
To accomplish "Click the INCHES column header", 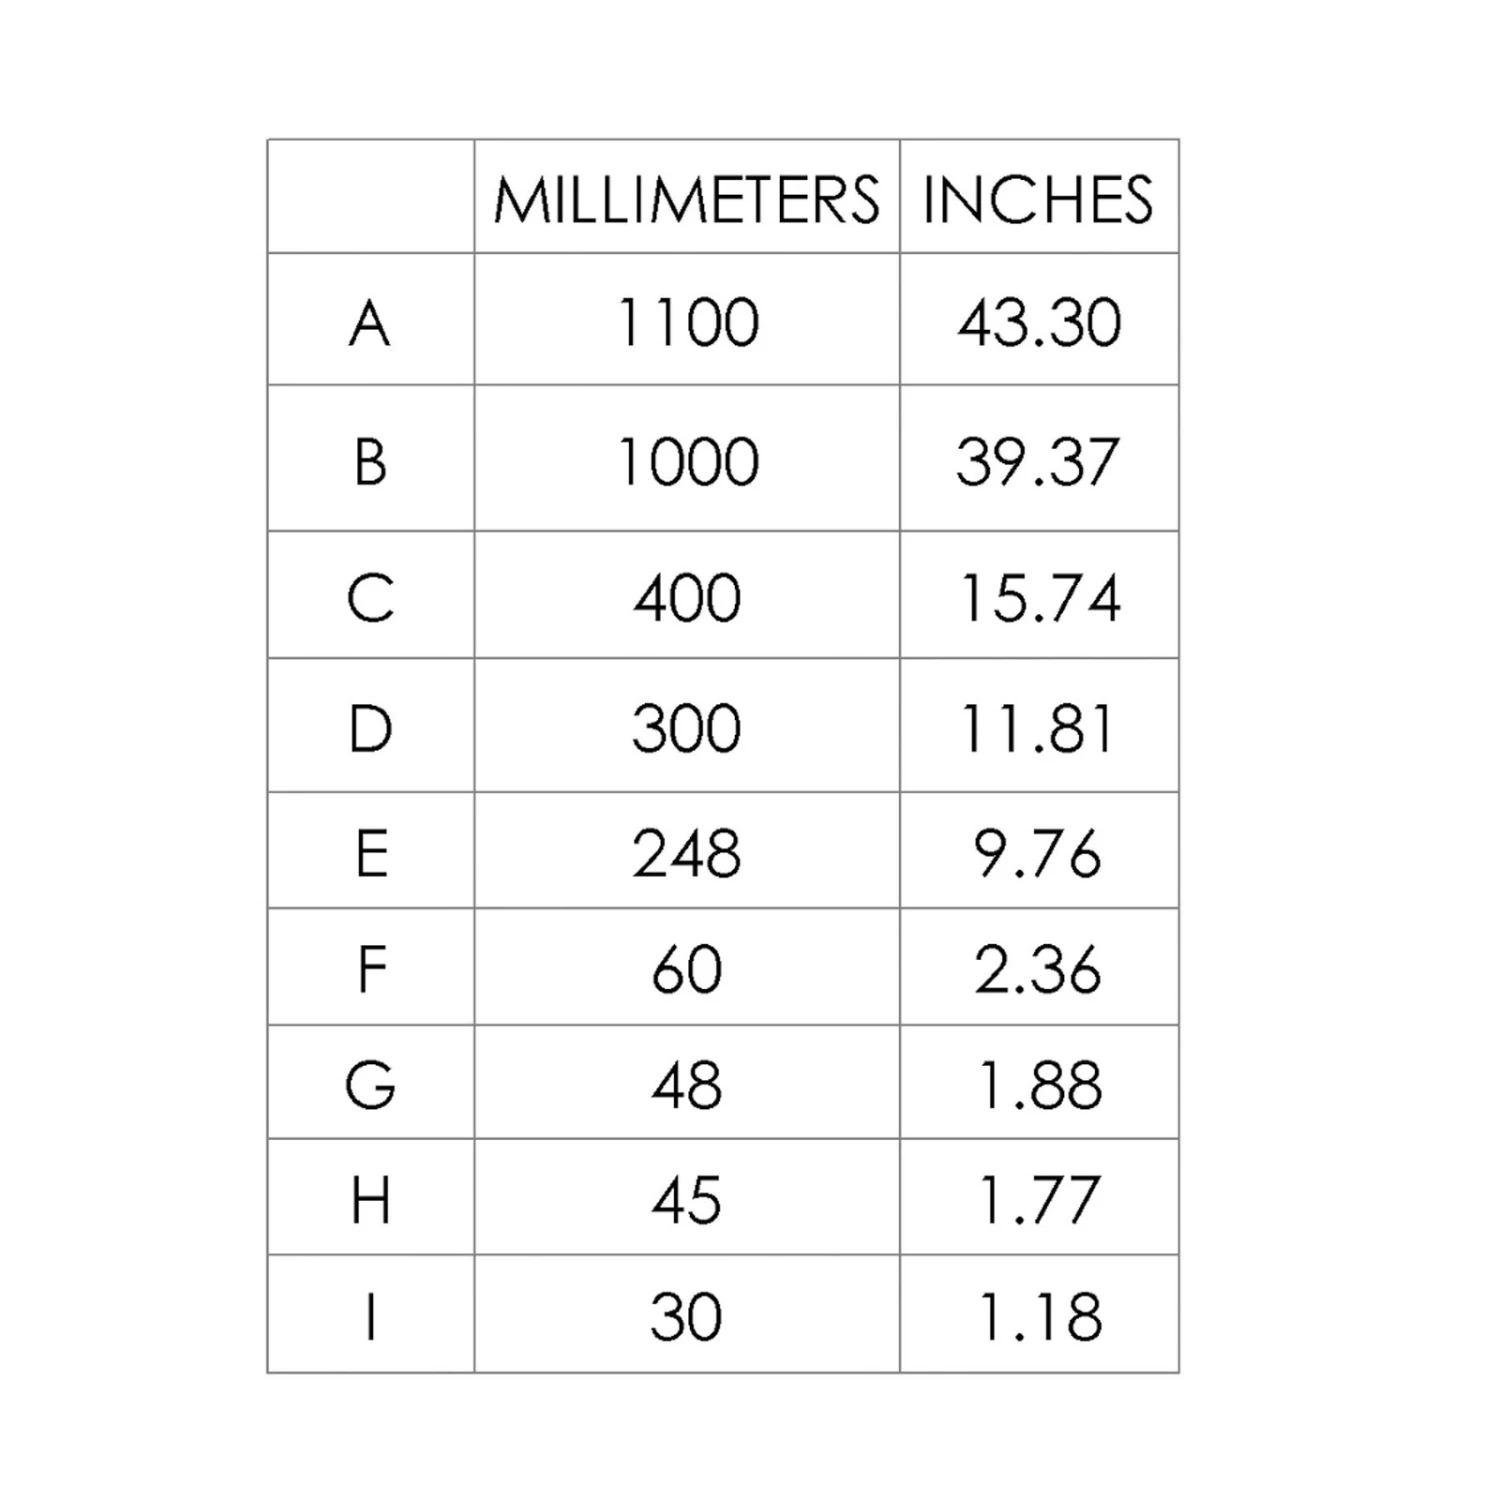I will [1038, 199].
